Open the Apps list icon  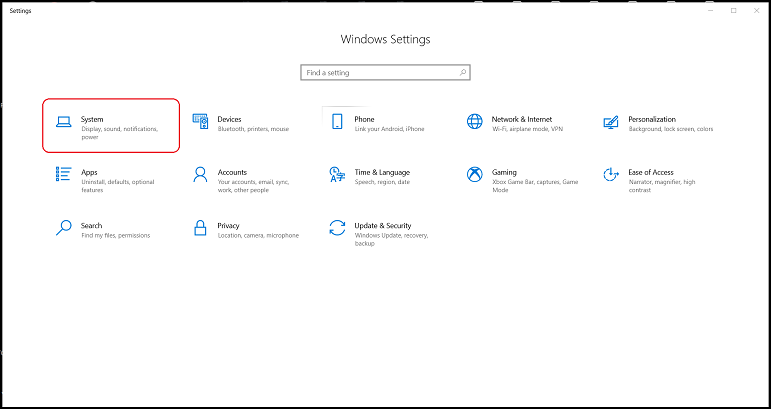tap(63, 175)
